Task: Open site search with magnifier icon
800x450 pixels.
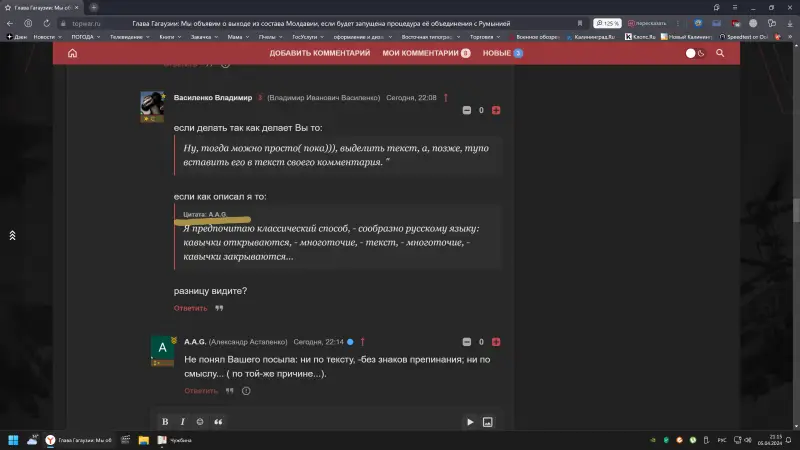Action: [720, 53]
